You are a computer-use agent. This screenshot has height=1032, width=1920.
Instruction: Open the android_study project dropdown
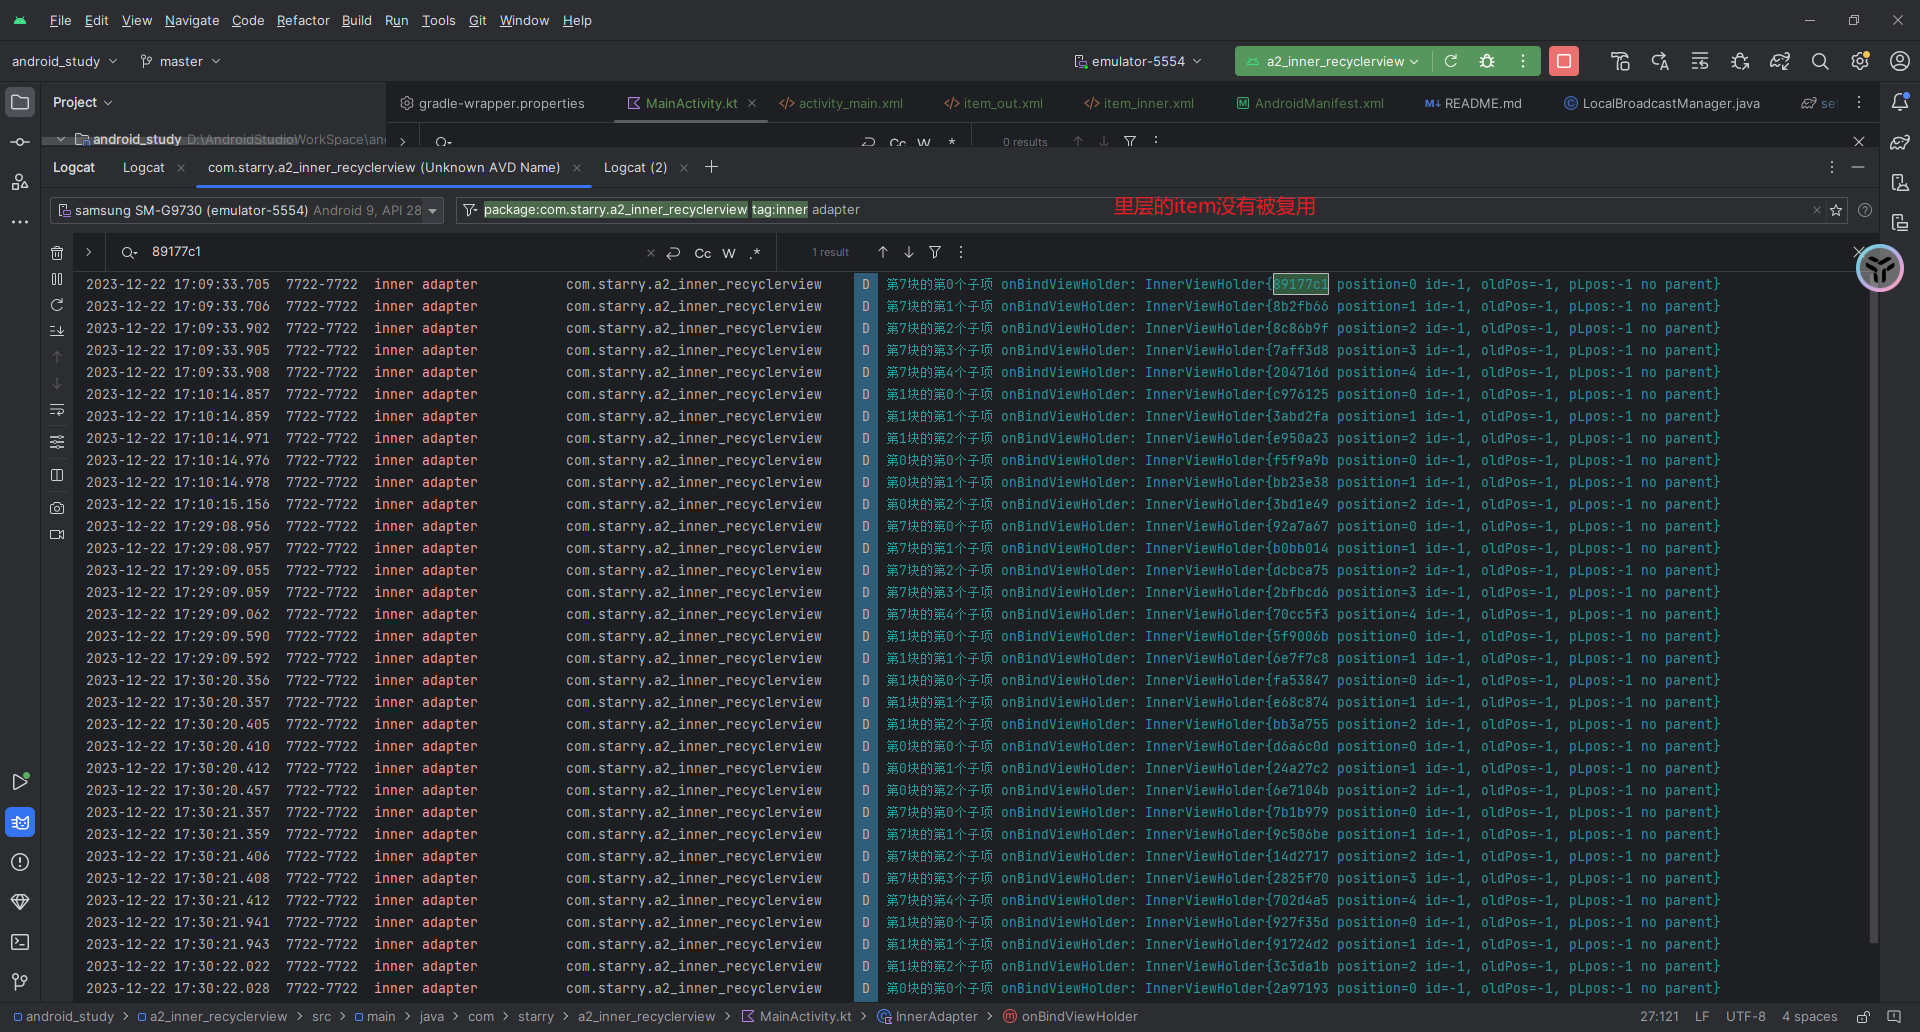64,61
